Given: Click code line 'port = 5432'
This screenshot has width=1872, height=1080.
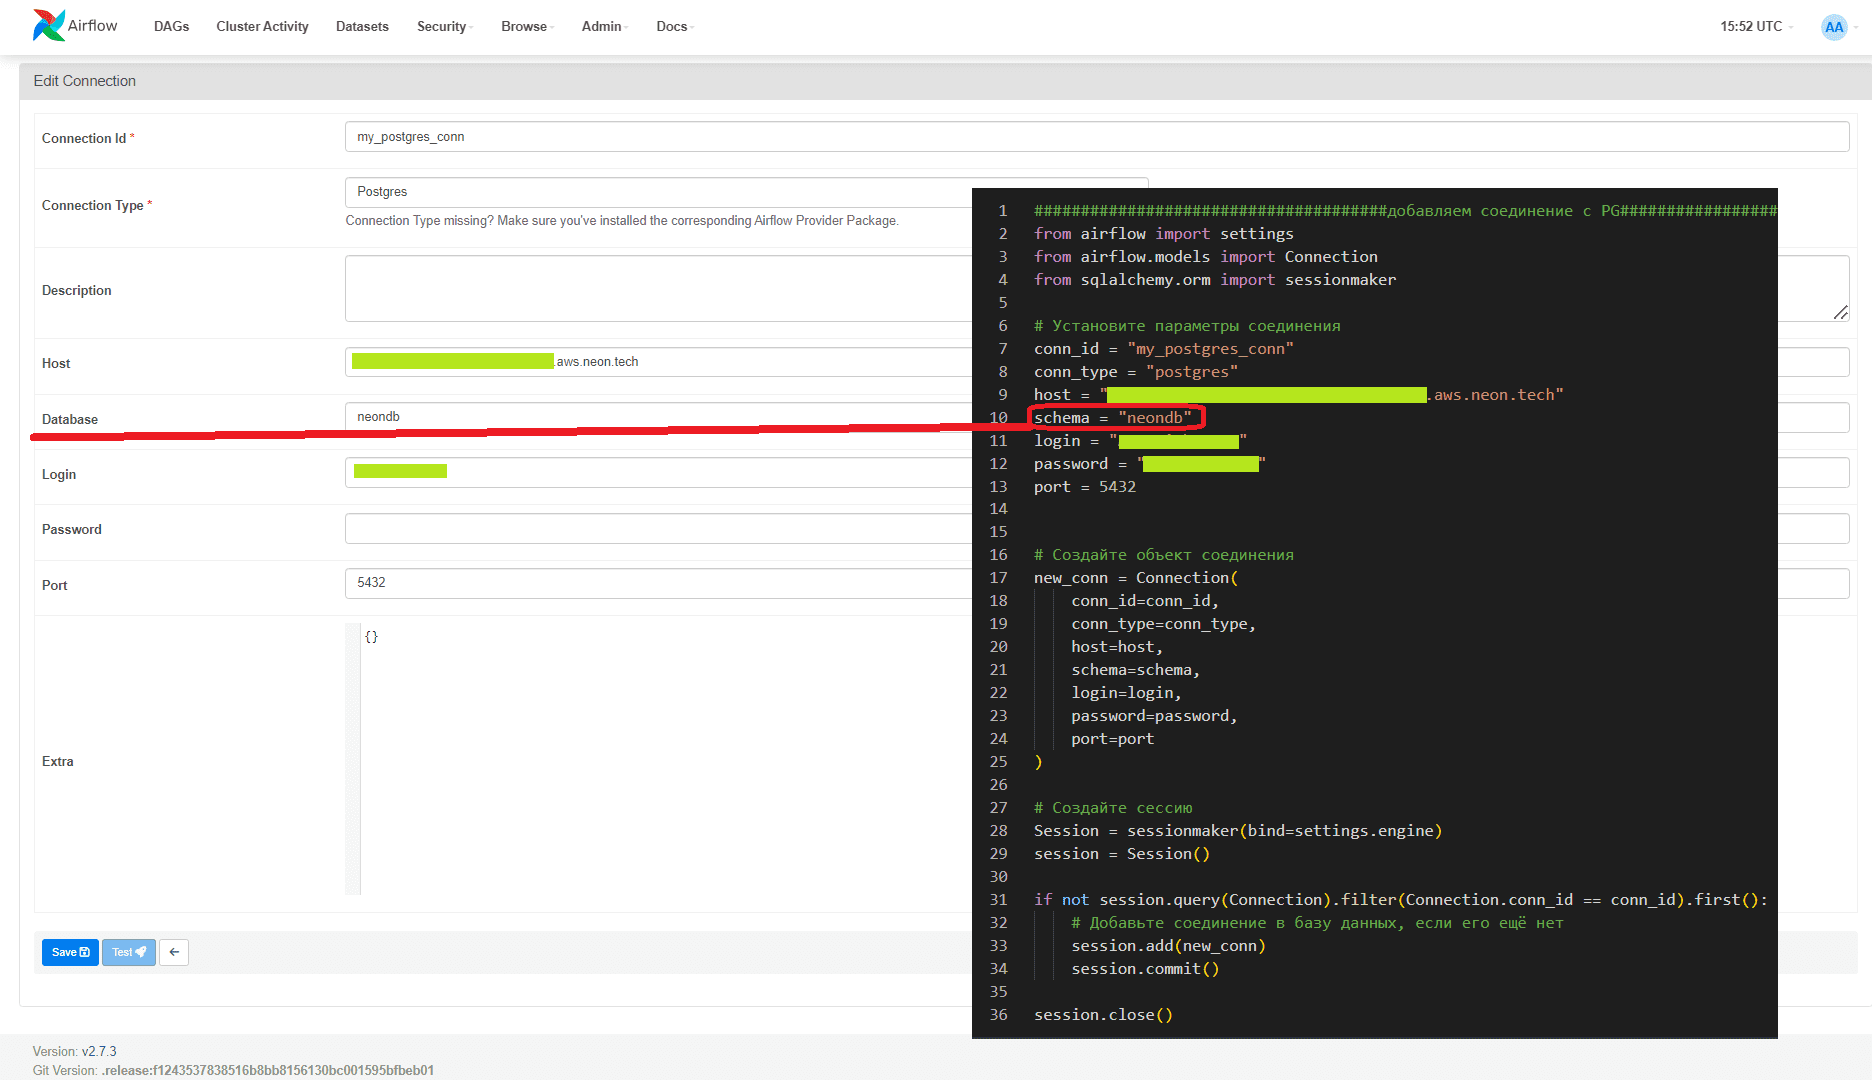Looking at the screenshot, I should click(x=1085, y=487).
